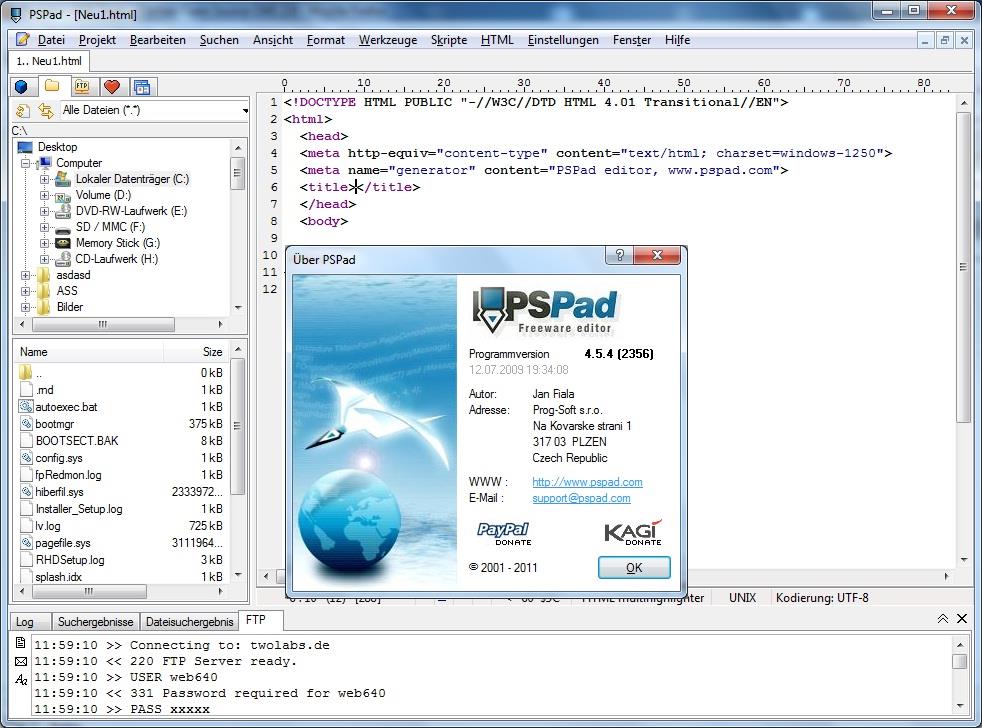Sort file list by Name column
This screenshot has height=728, width=982.
pos(88,352)
